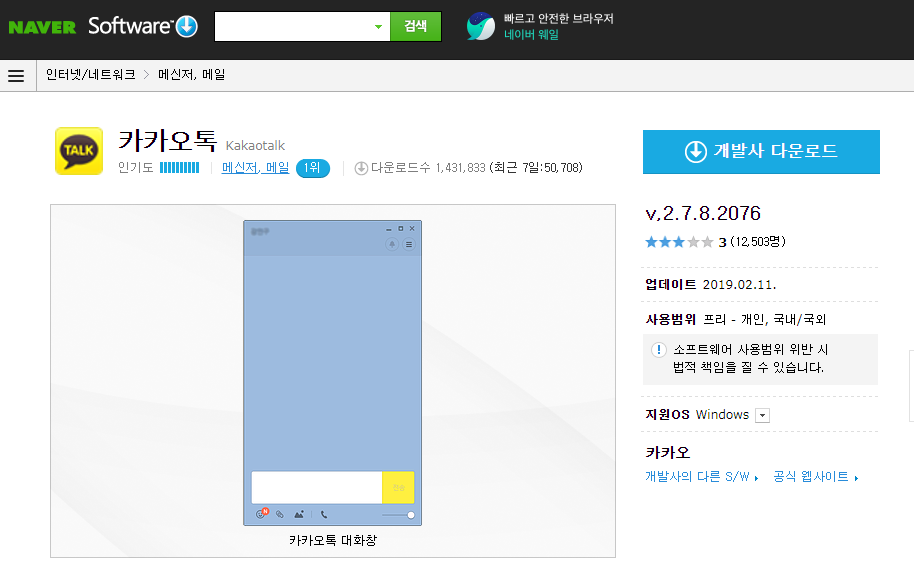Click the 개발사 다운로드 button

coord(761,152)
